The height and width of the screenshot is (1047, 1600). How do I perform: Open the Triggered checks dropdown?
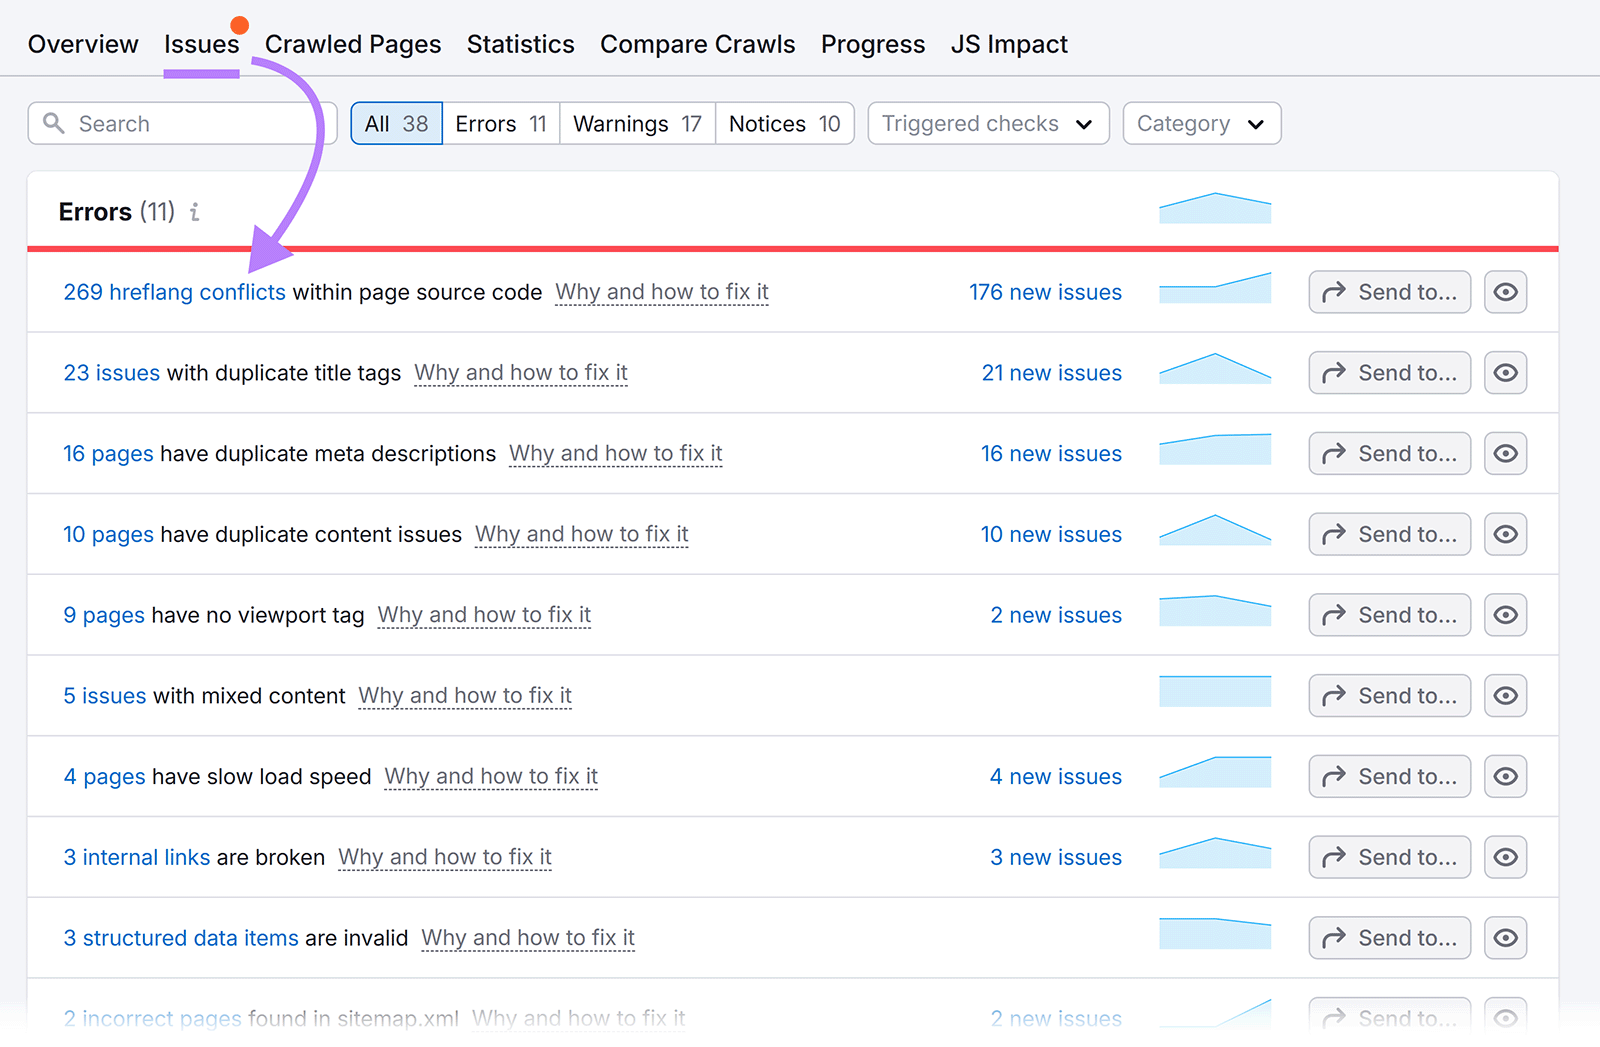click(x=987, y=123)
